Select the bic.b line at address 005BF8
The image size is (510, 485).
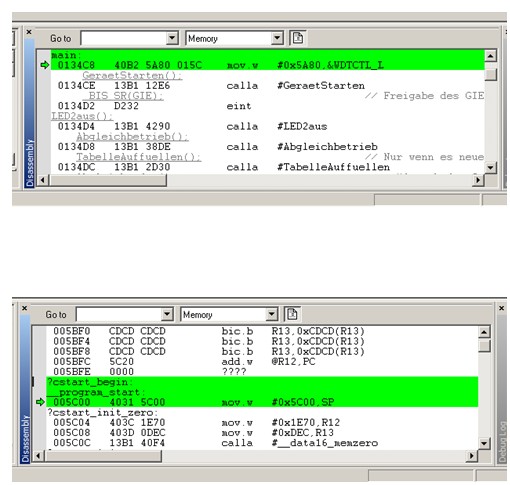262,351
